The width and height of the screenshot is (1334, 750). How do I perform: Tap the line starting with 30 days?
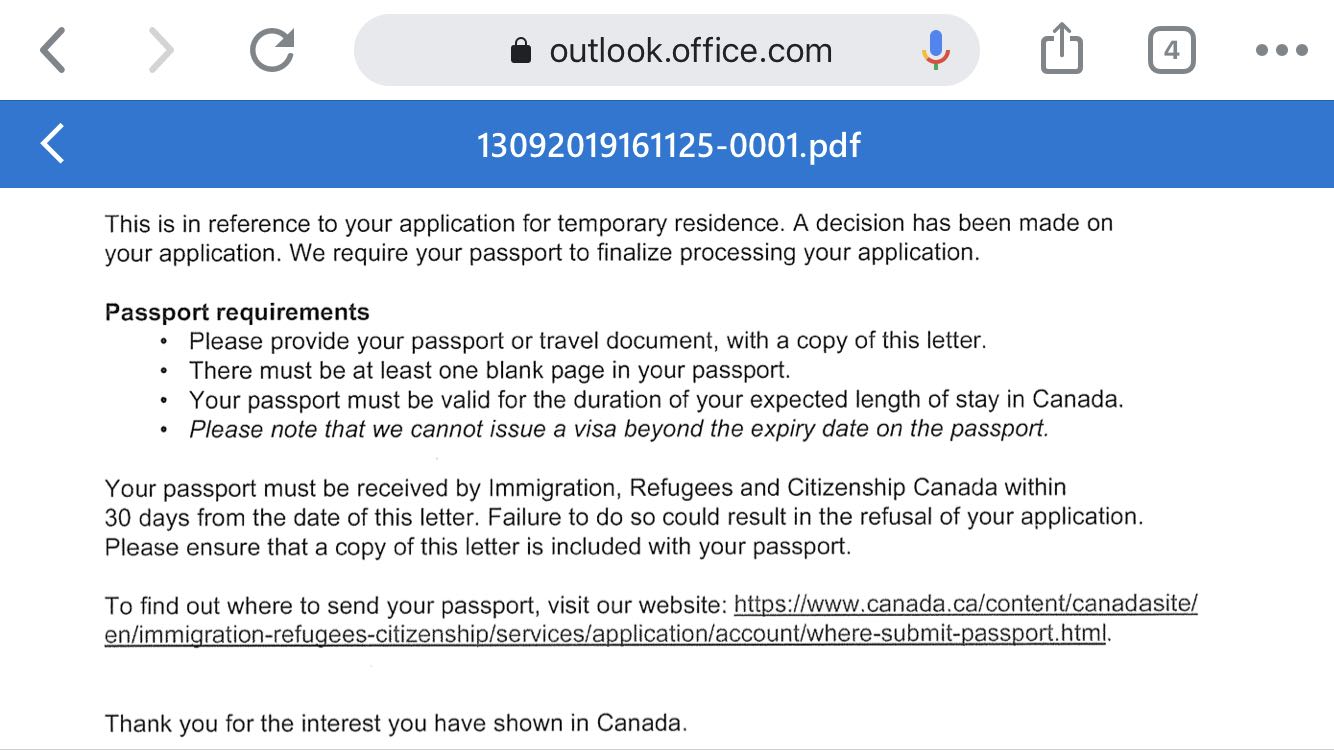pyautogui.click(x=623, y=517)
